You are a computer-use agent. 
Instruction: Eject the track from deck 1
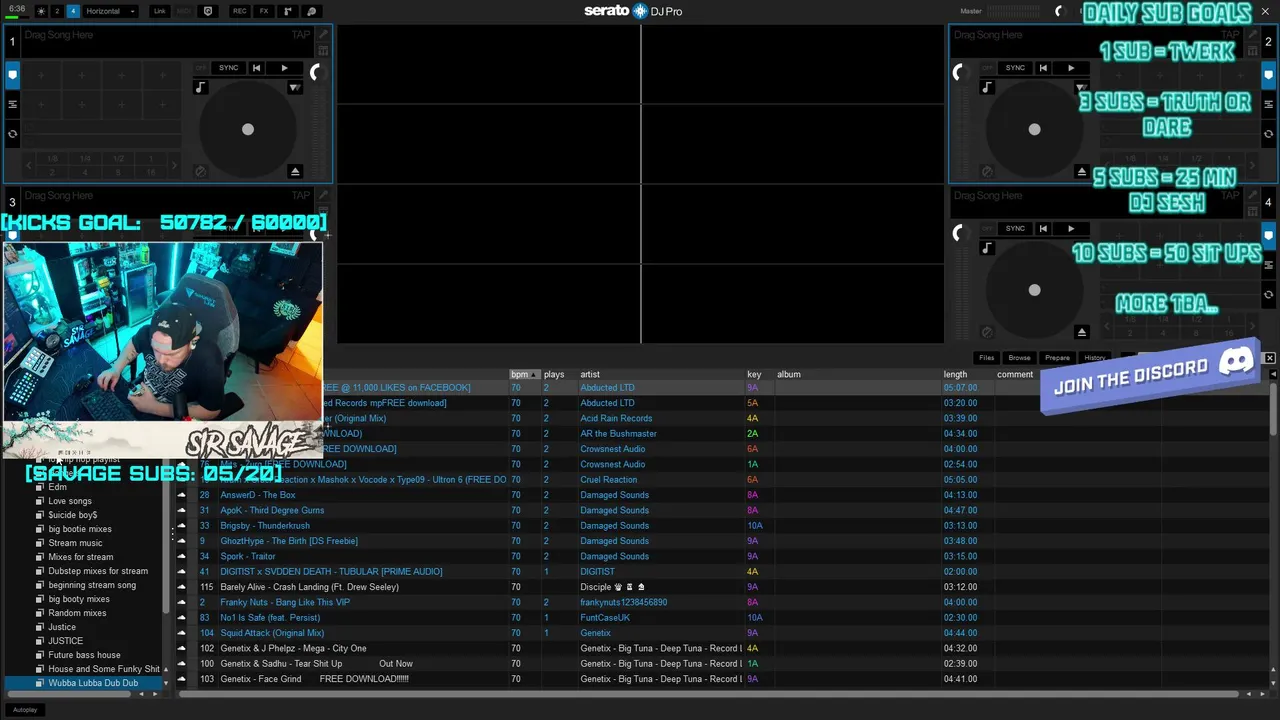point(295,172)
